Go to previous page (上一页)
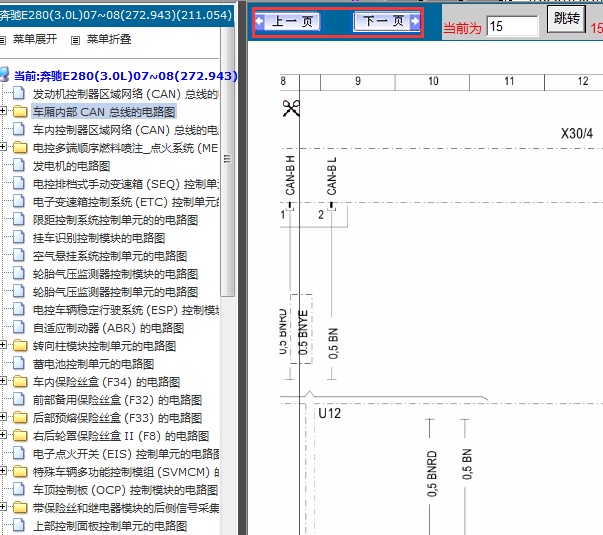Screen dimensions: 603x535 point(288,21)
